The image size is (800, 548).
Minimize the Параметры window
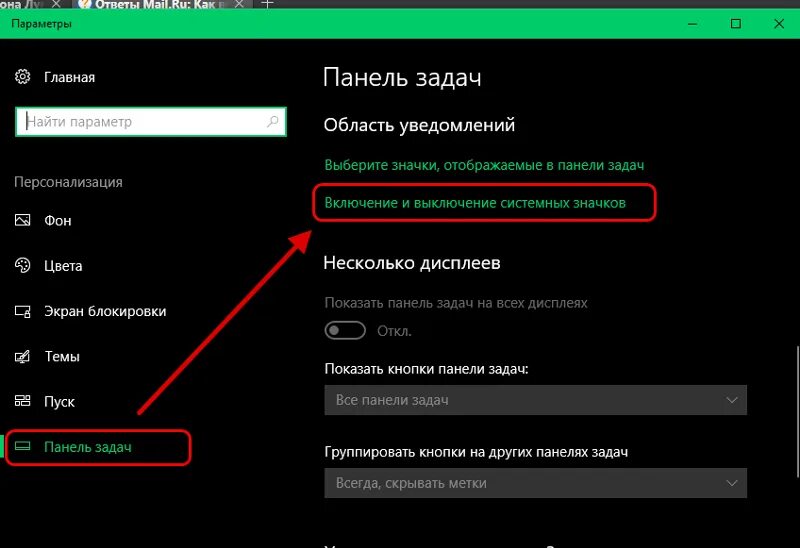692,23
